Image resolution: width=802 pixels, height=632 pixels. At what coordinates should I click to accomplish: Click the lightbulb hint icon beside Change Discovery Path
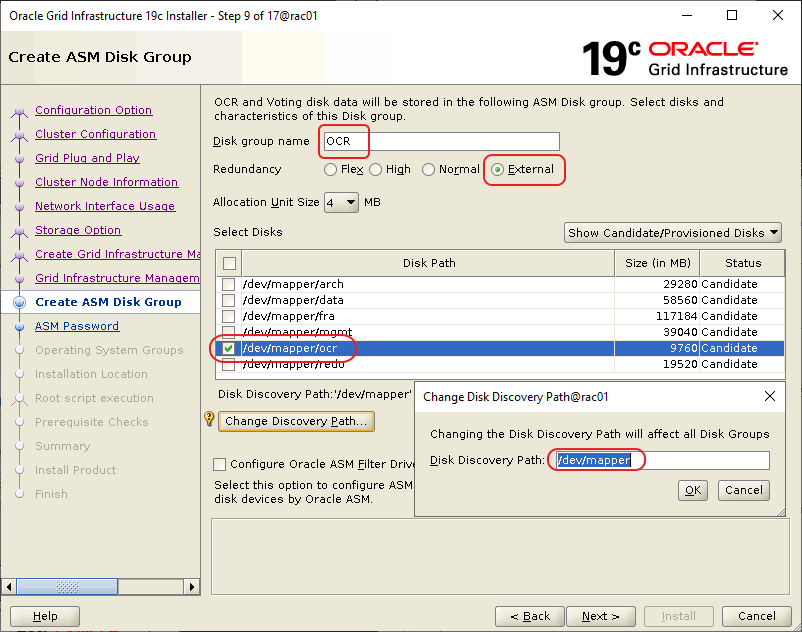pyautogui.click(x=209, y=418)
